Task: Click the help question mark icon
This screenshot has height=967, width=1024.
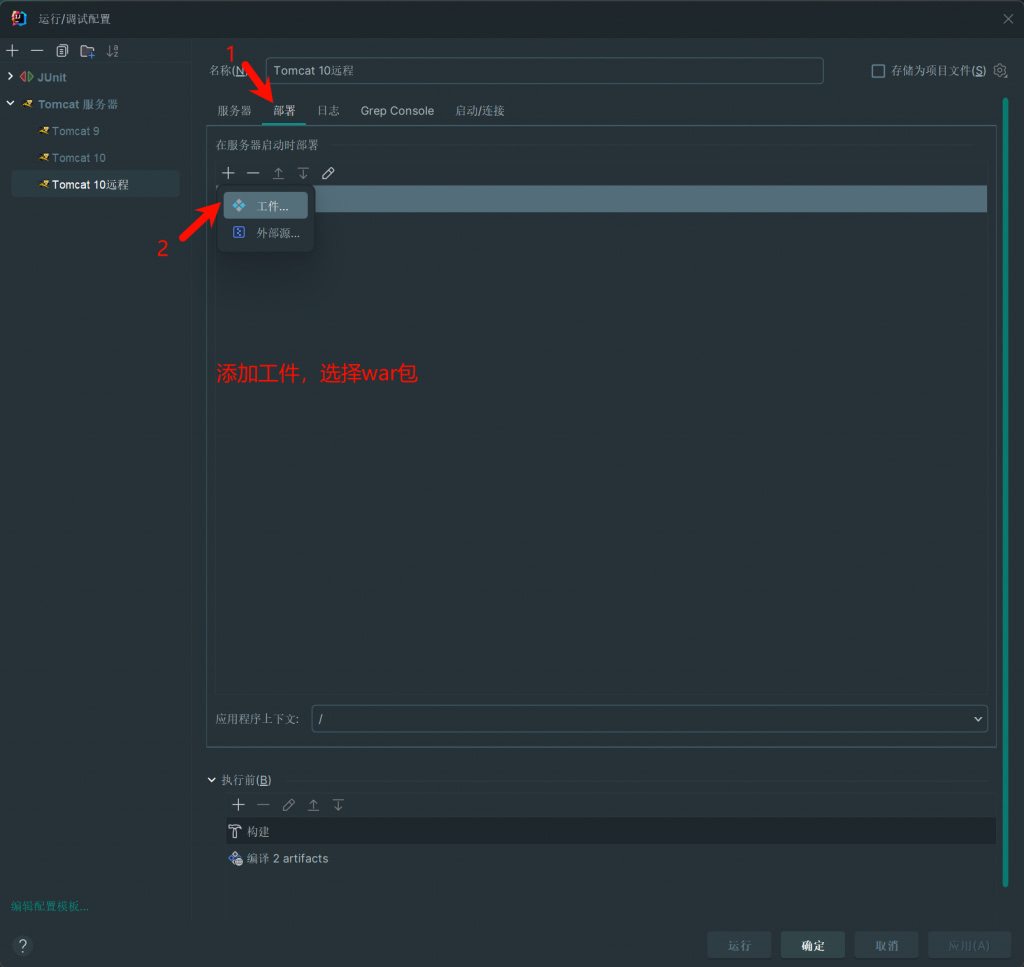Action: click(23, 945)
